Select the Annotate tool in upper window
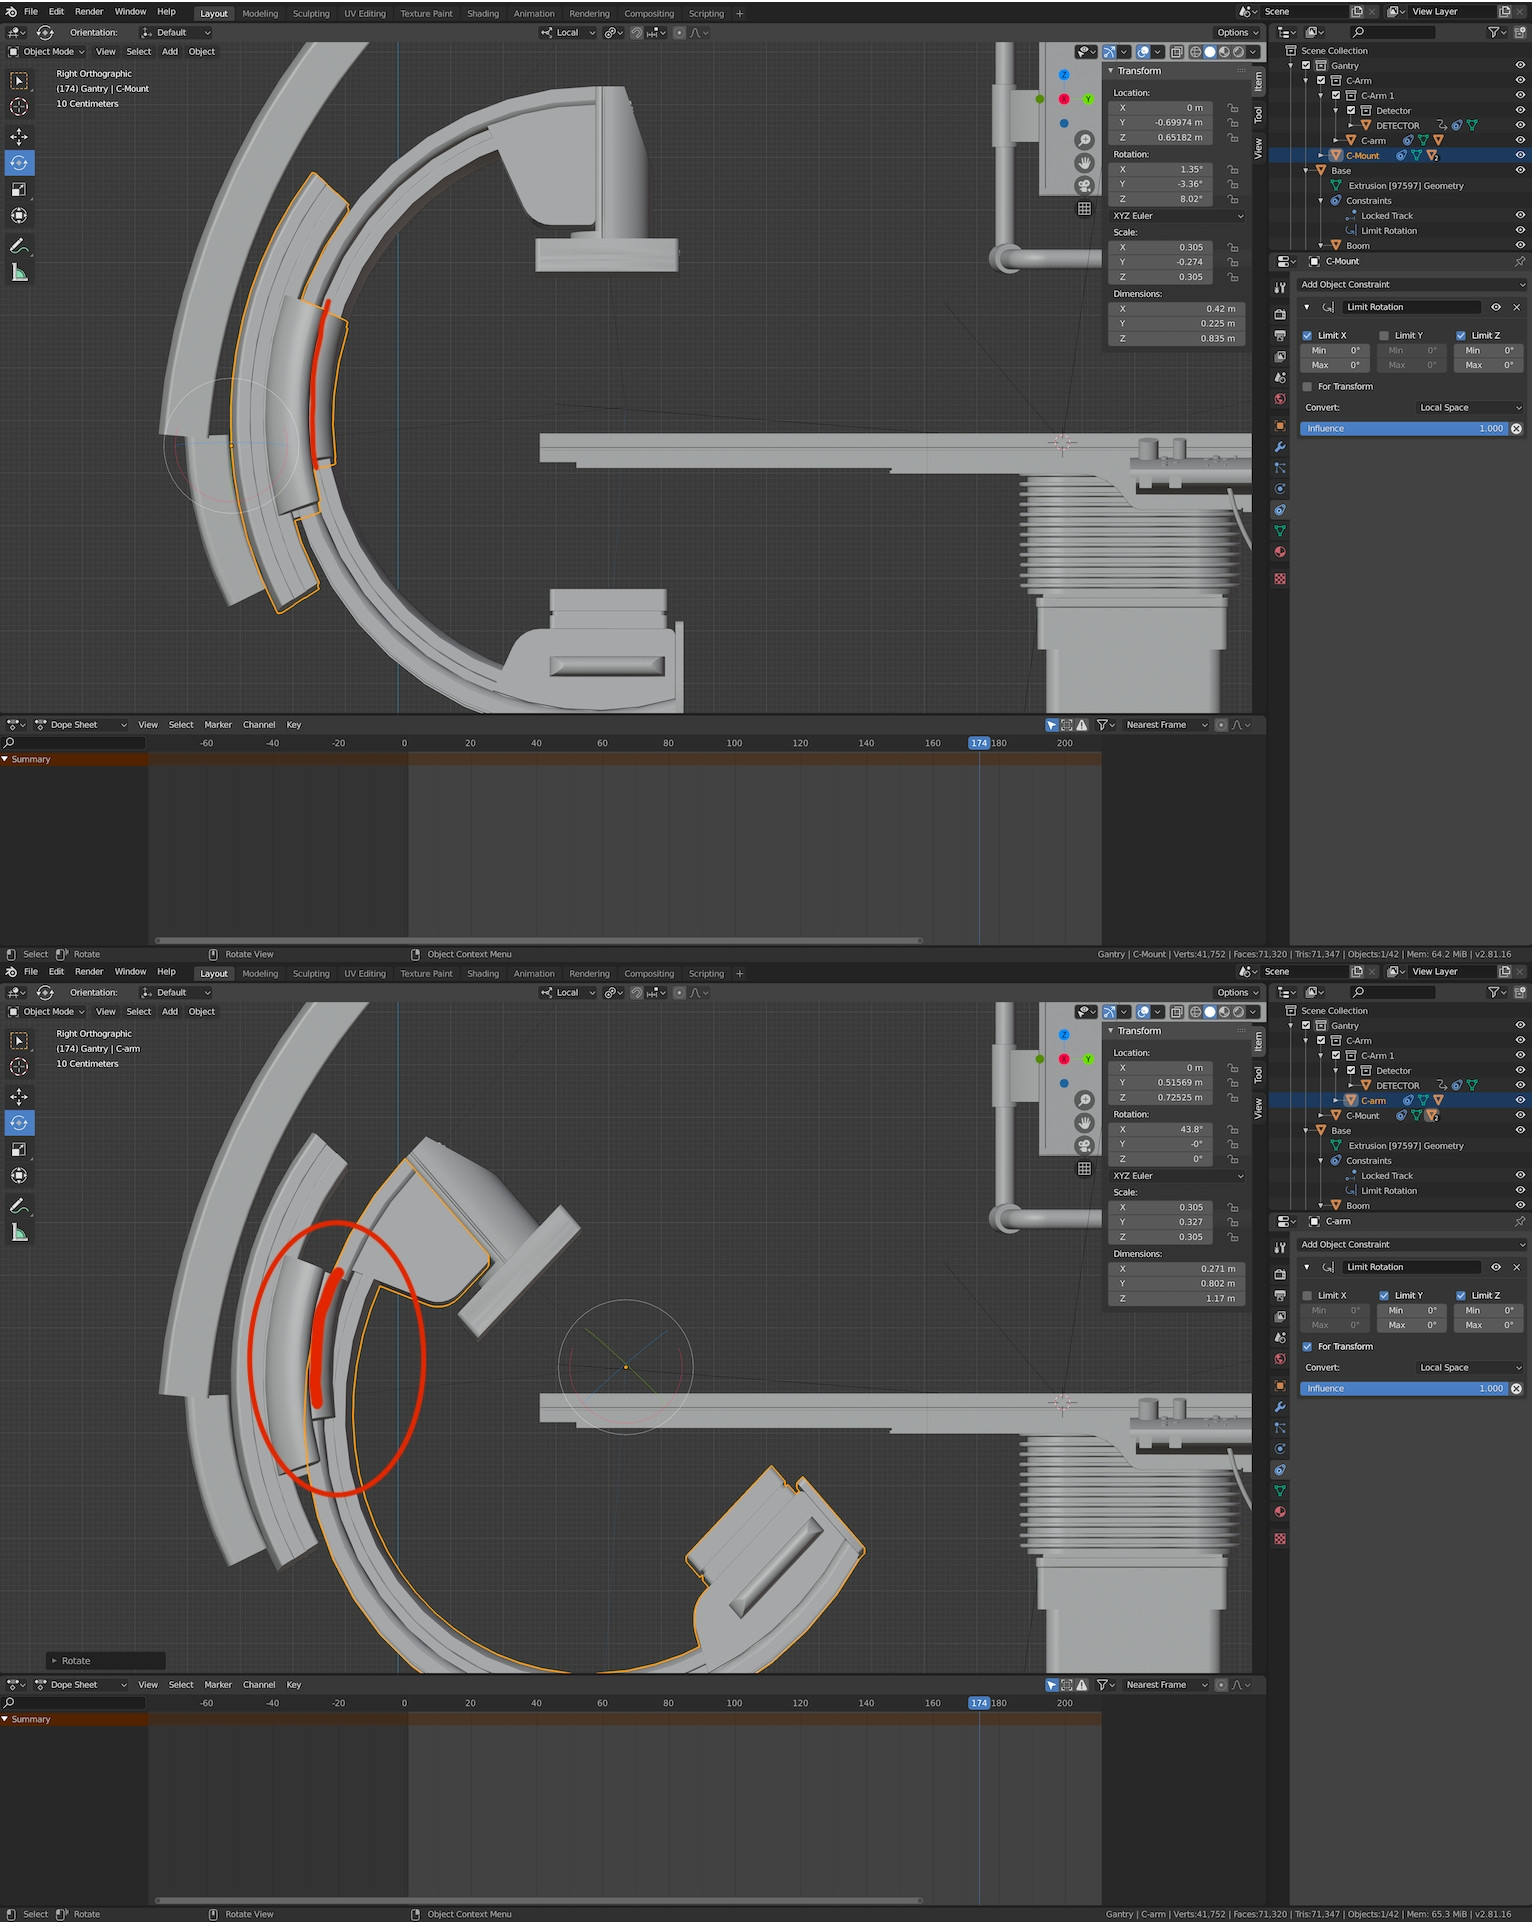Image resolution: width=1532 pixels, height=1924 pixels. tap(19, 246)
